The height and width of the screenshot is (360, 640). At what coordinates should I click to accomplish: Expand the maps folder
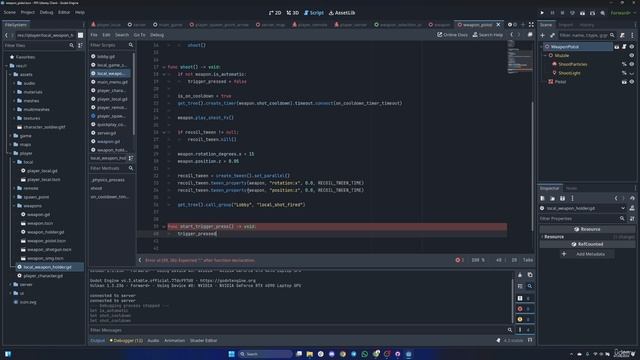click(x=11, y=144)
